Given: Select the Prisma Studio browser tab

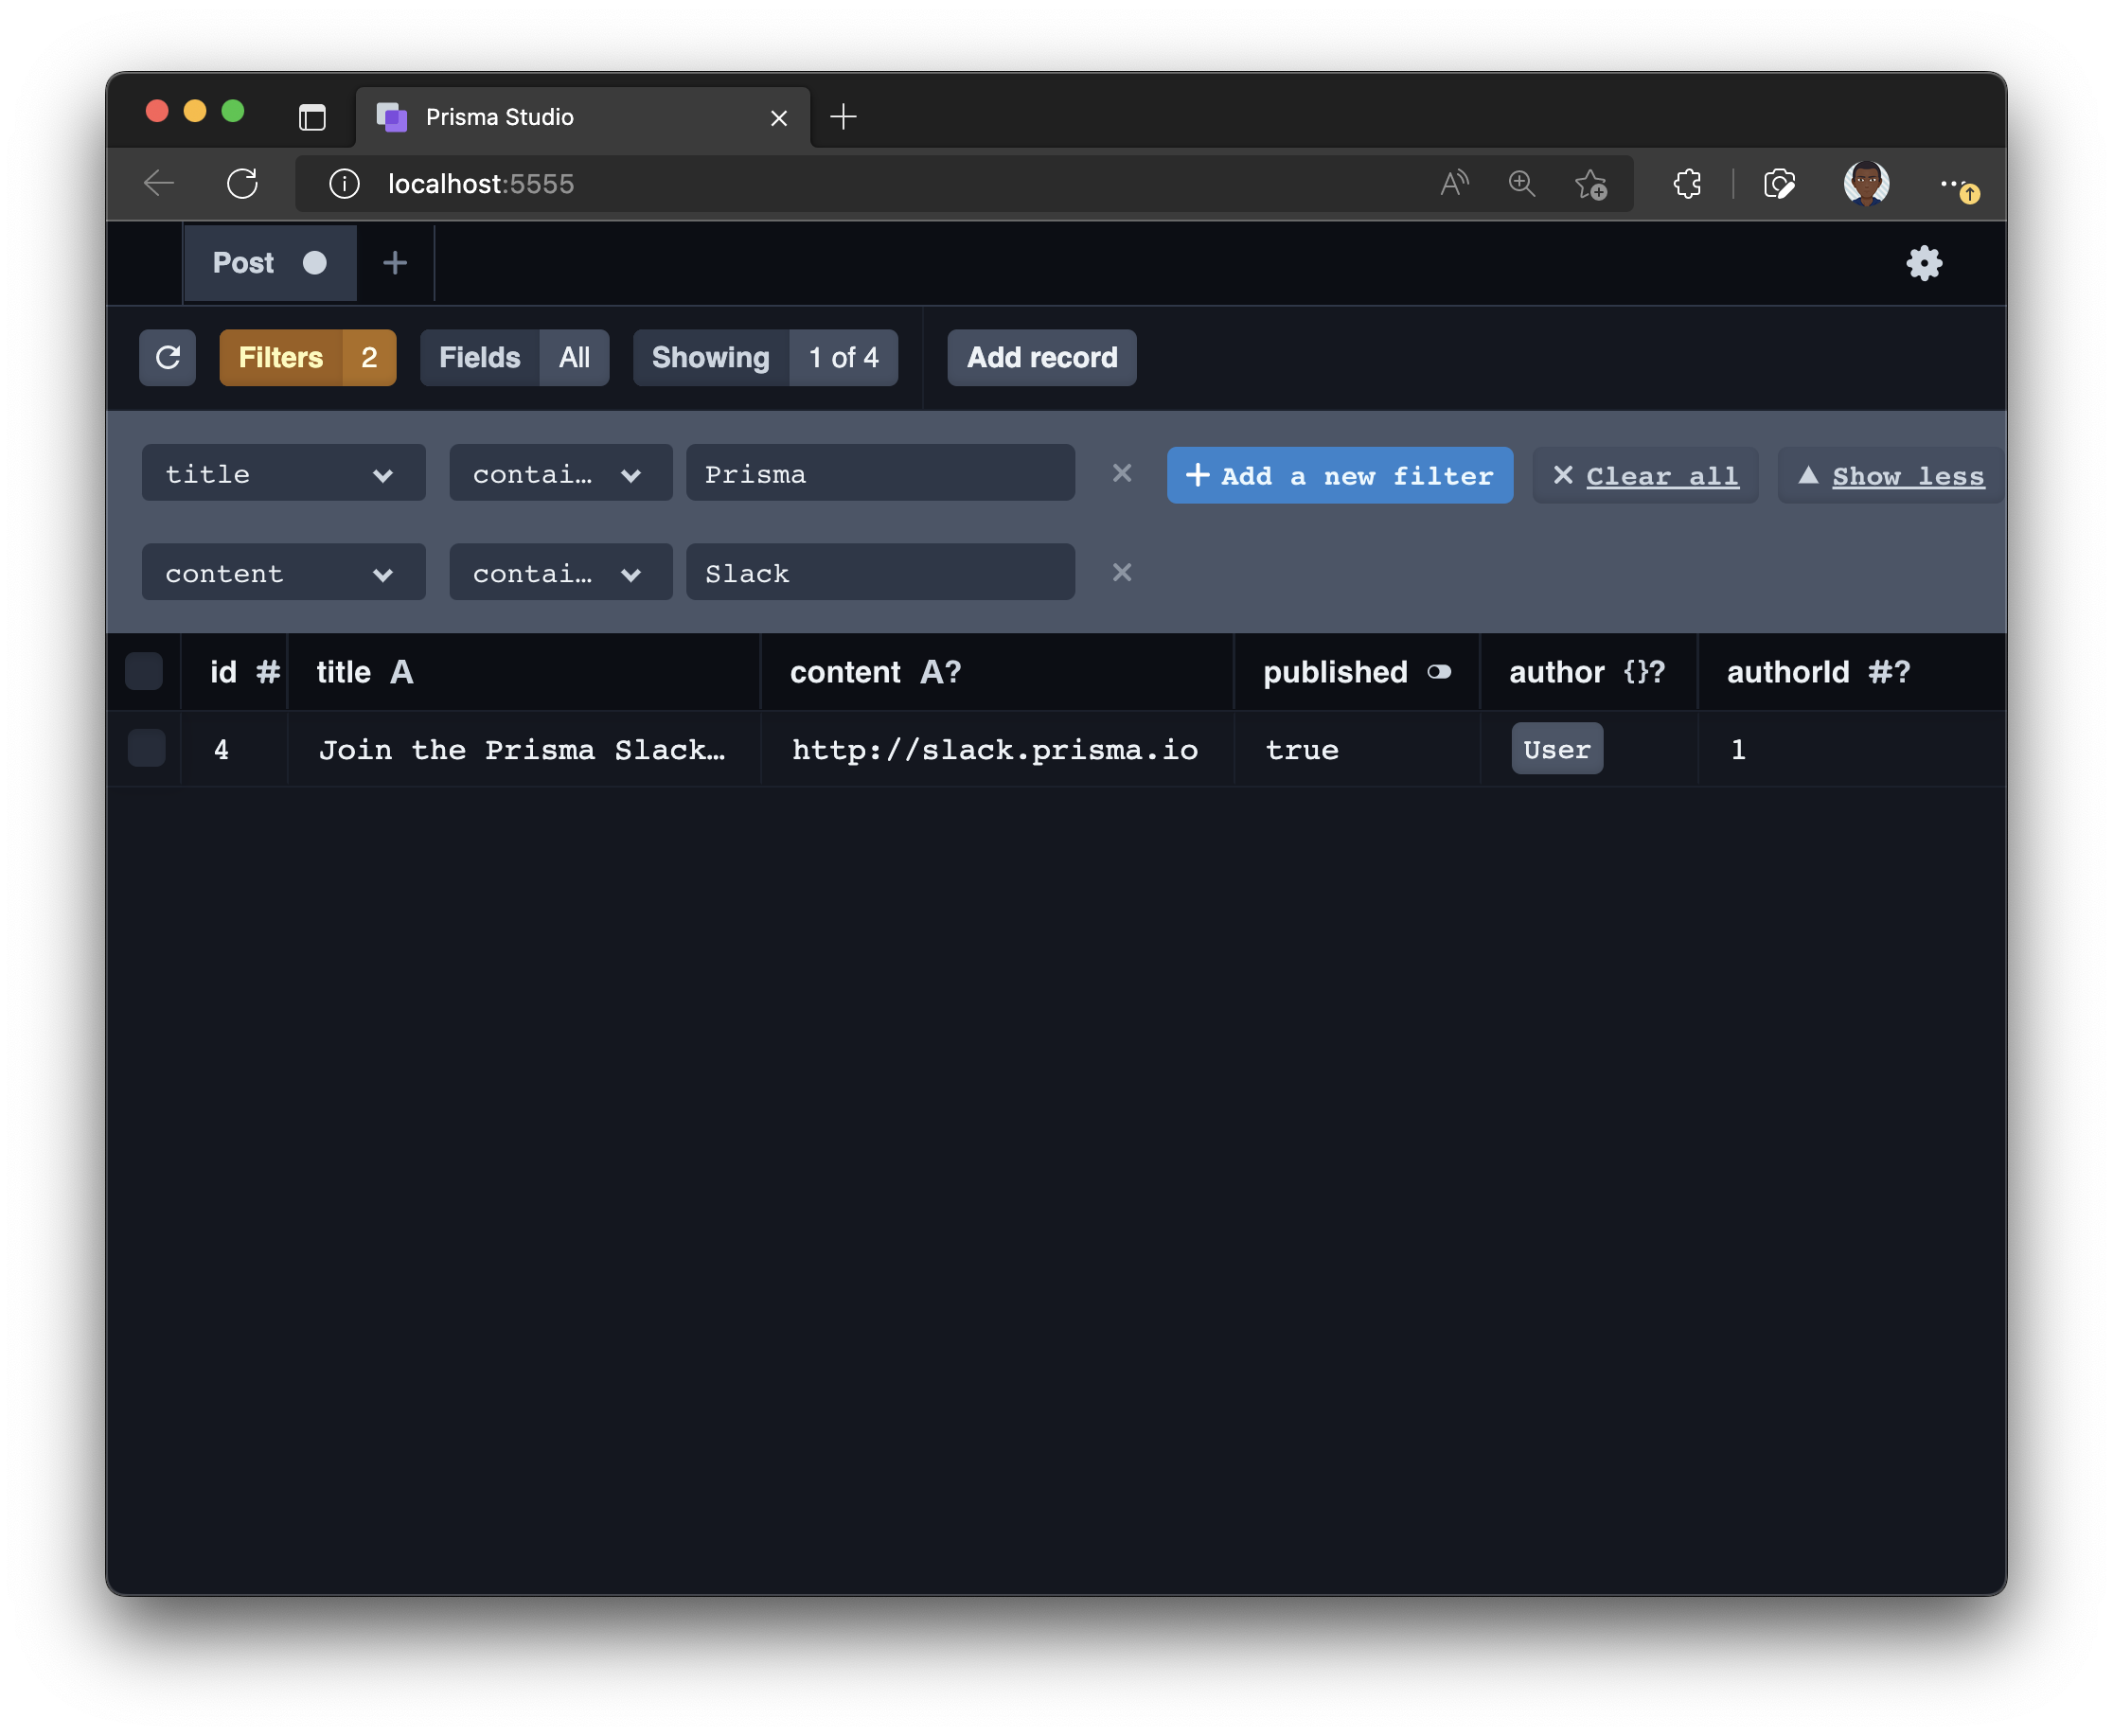Looking at the screenshot, I should pos(583,118).
